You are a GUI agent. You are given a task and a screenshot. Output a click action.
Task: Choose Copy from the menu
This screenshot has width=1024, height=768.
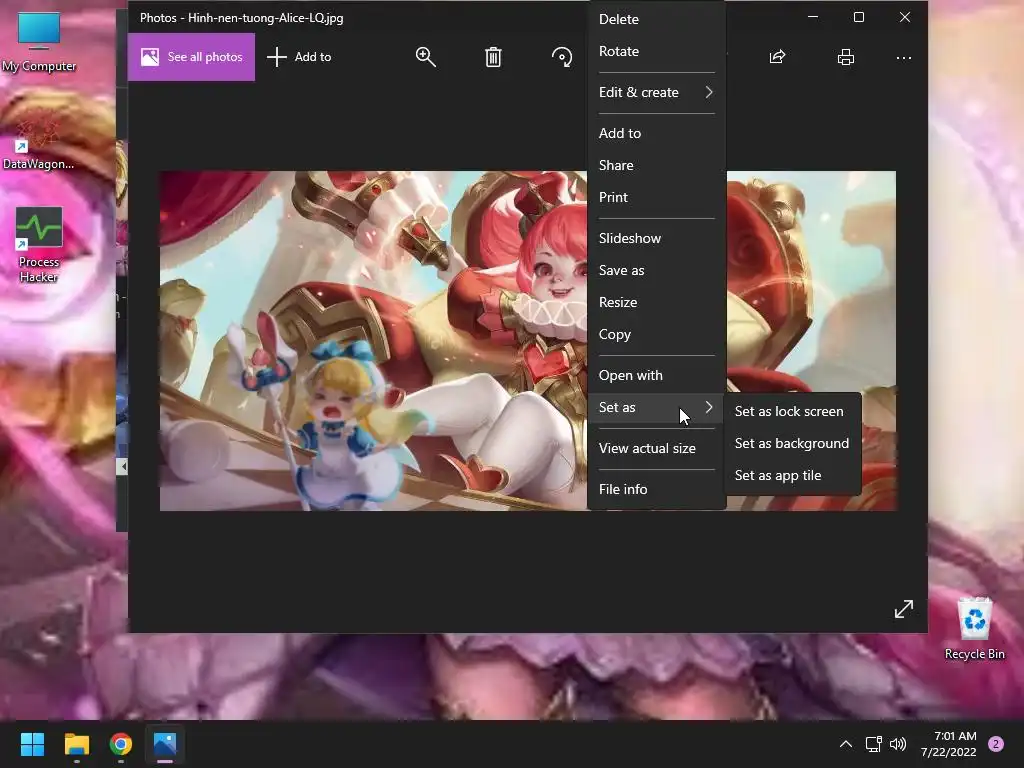pos(656,334)
